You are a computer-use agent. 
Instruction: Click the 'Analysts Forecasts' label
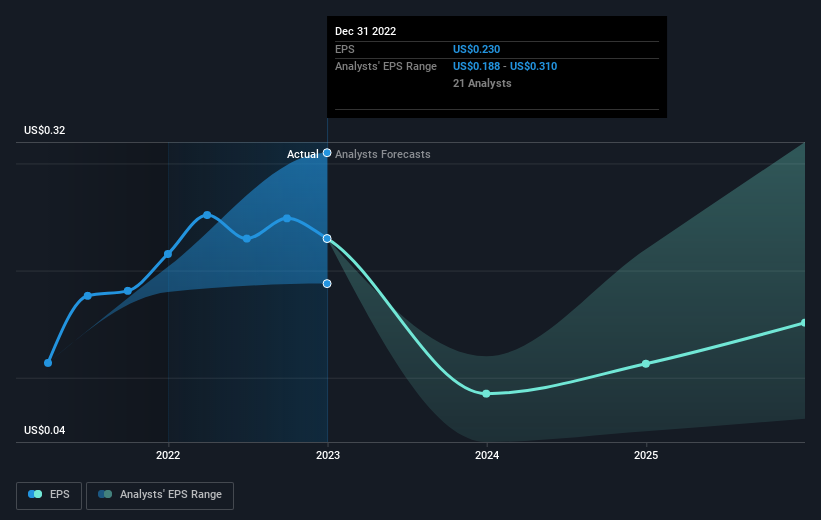pos(383,154)
